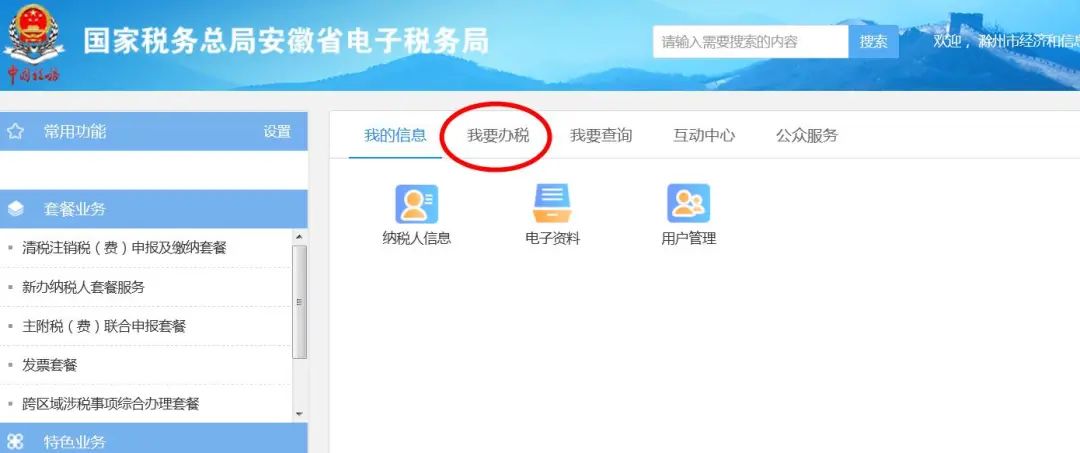Click the search content input field
The image size is (1080, 453).
(751, 41)
